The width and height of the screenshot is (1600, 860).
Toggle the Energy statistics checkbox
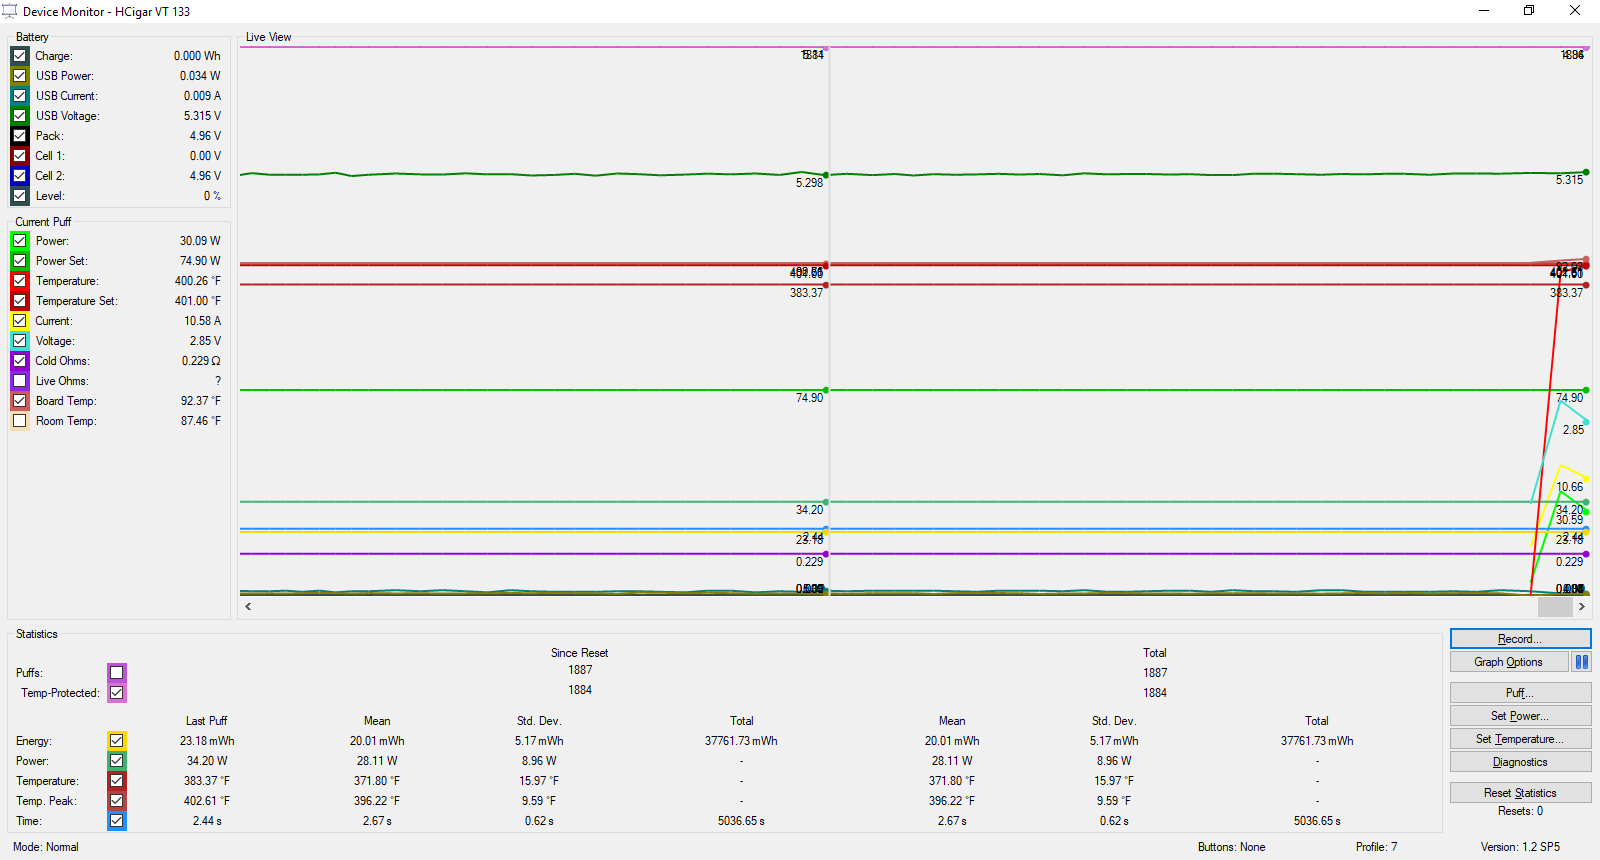117,741
